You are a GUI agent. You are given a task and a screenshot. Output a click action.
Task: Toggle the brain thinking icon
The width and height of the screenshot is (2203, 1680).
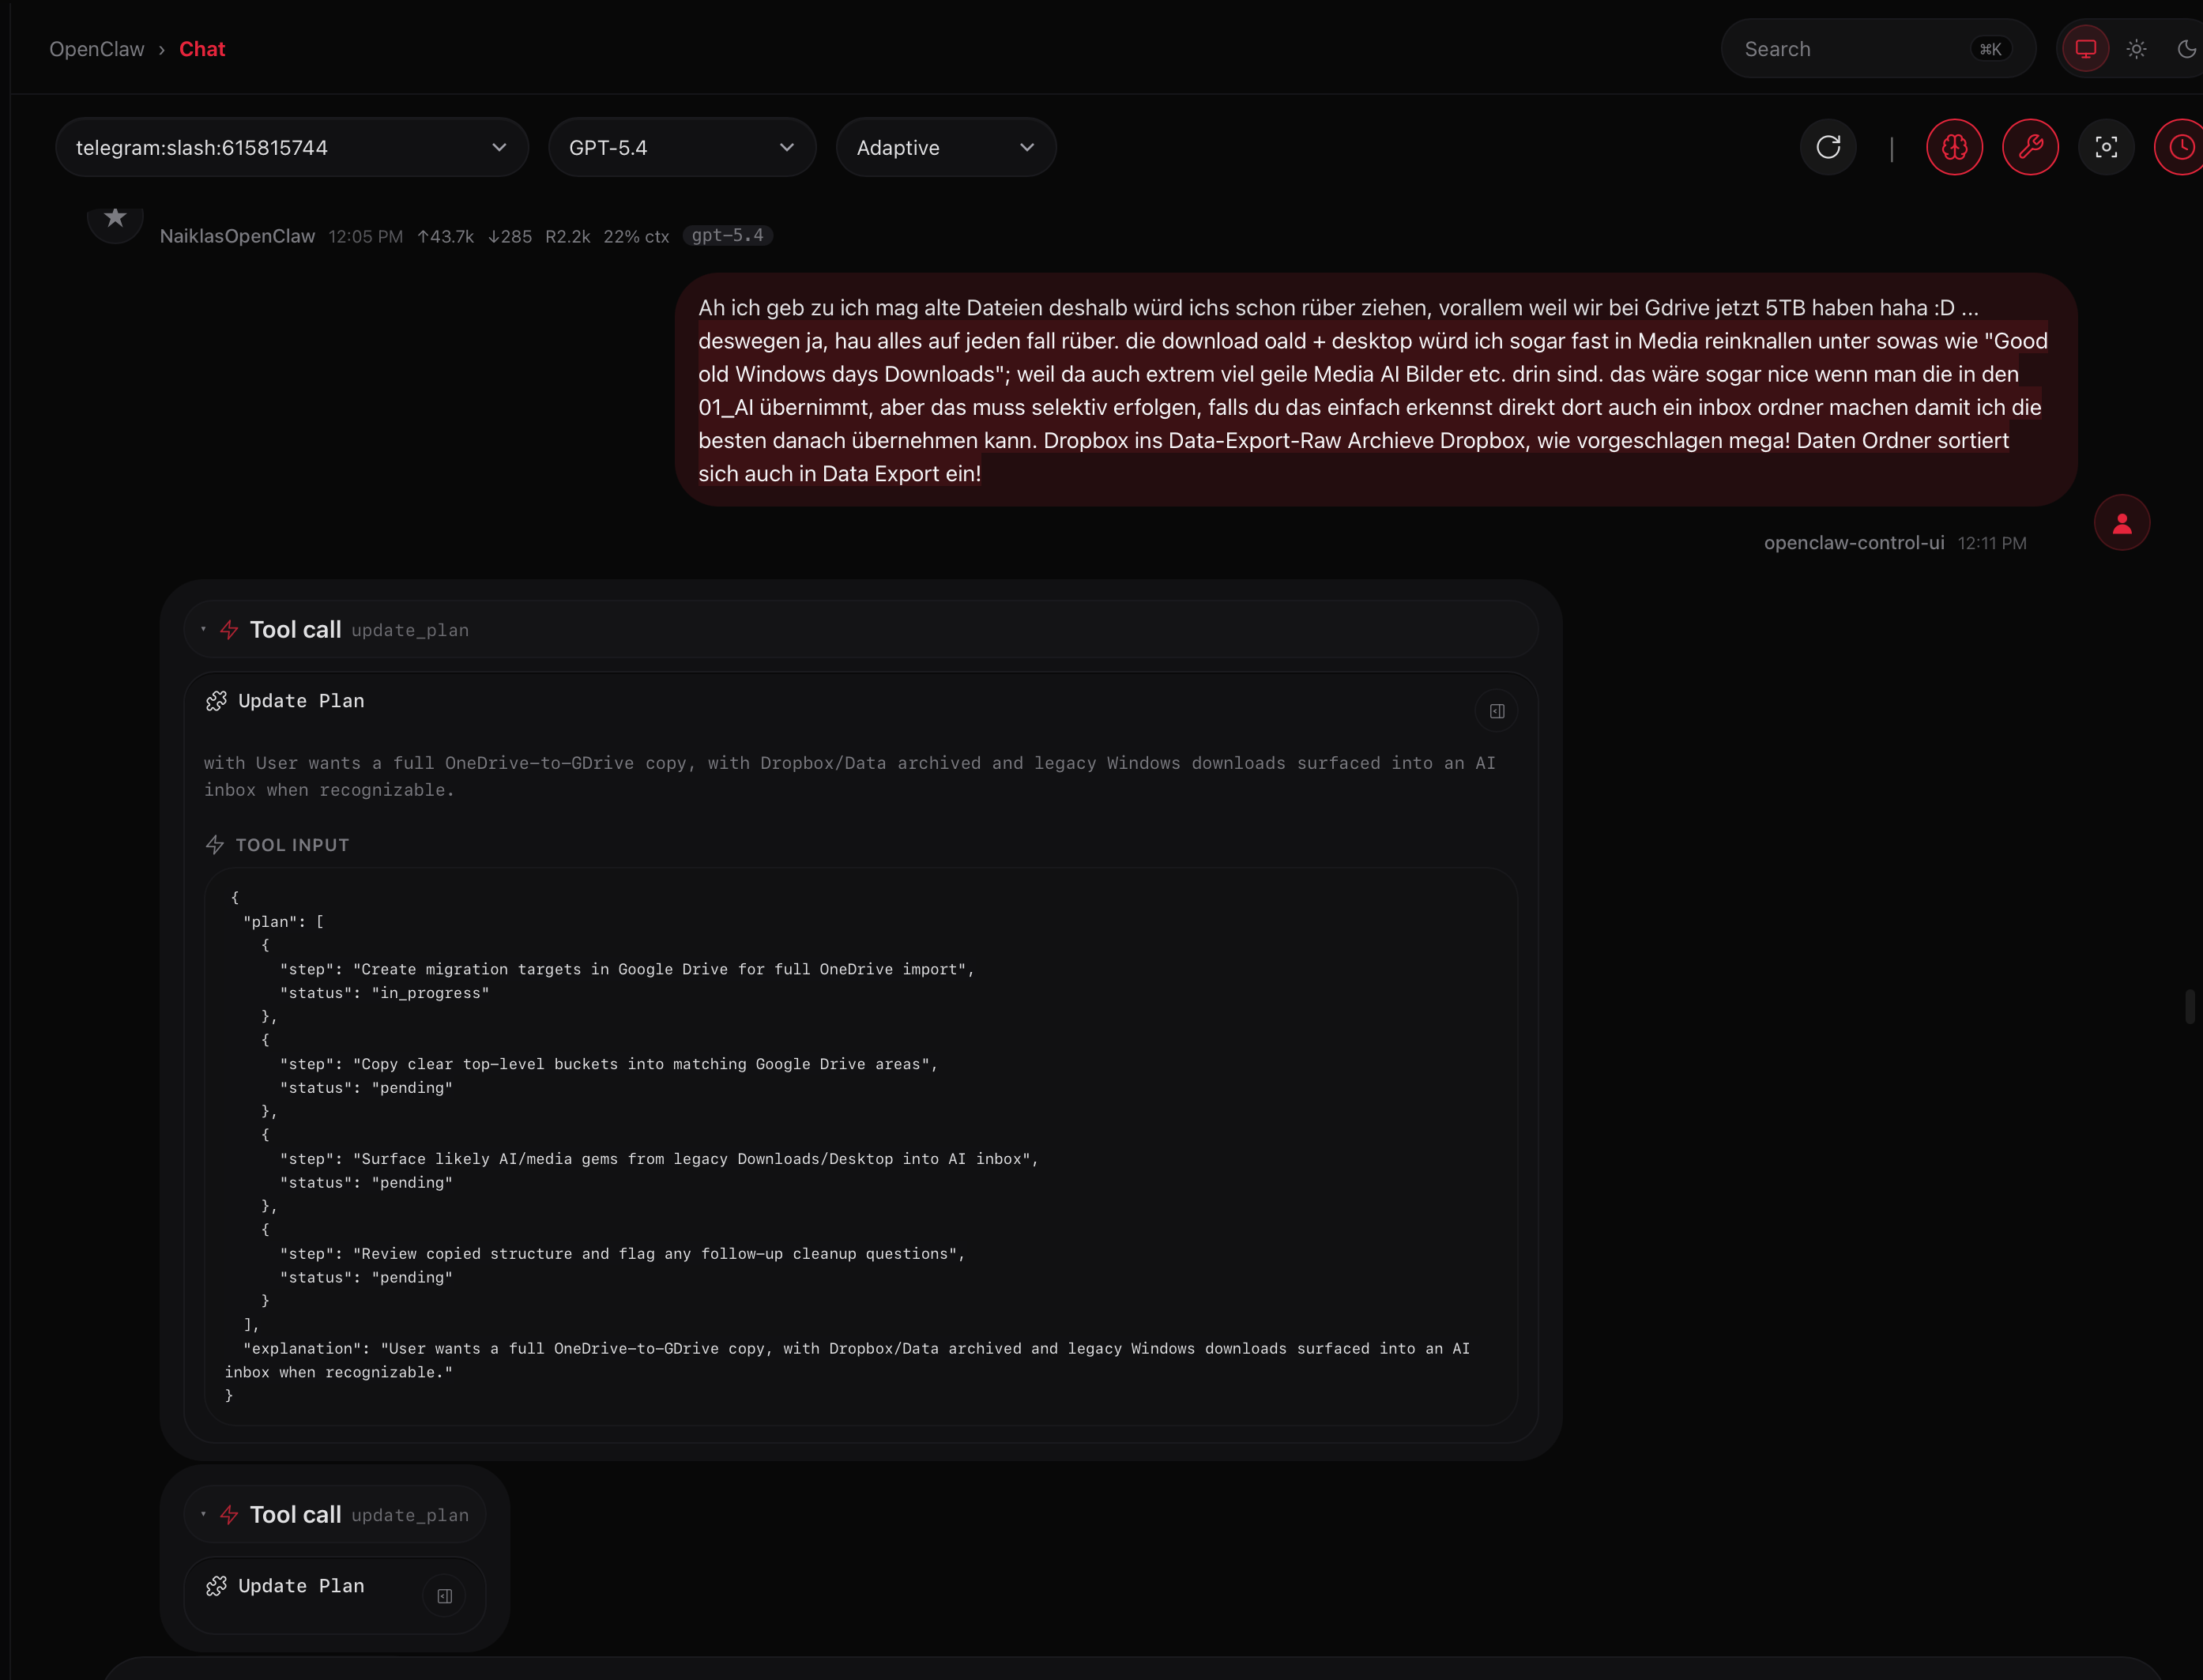[1954, 147]
